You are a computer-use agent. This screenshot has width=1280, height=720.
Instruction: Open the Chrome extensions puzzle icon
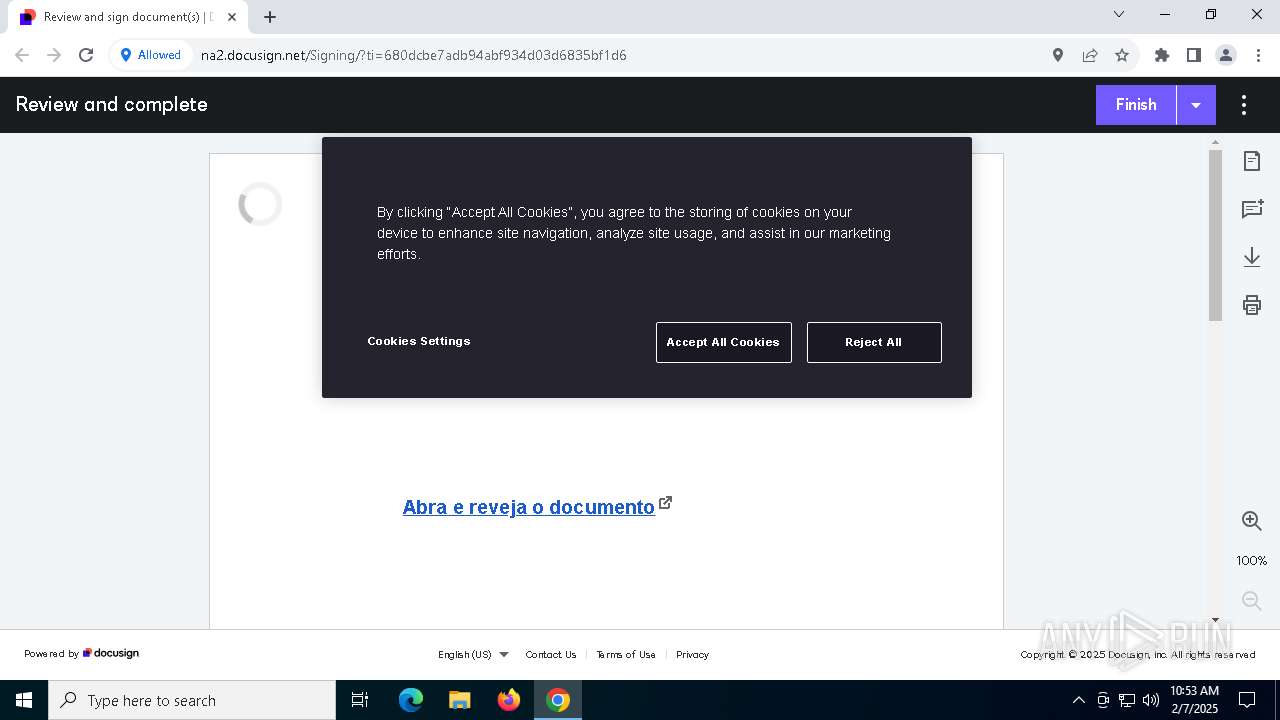pyautogui.click(x=1162, y=55)
